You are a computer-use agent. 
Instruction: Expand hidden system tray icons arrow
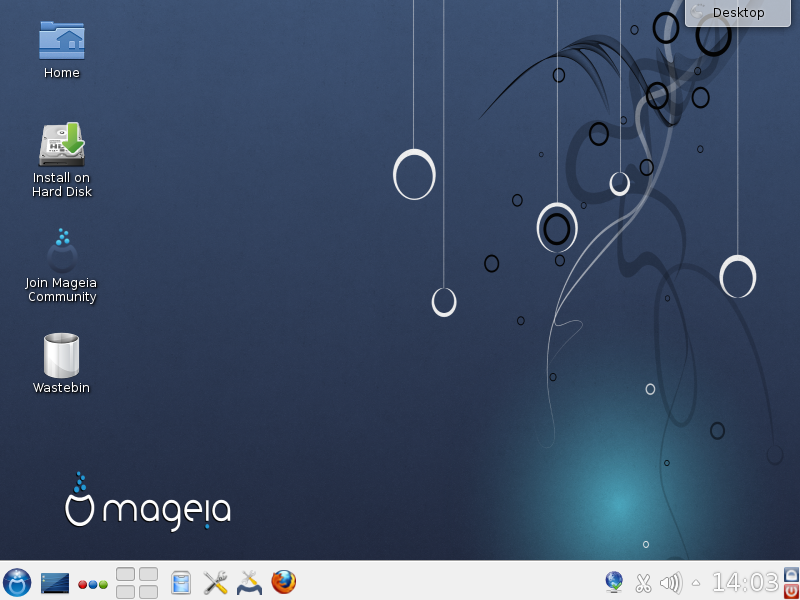[x=696, y=582]
